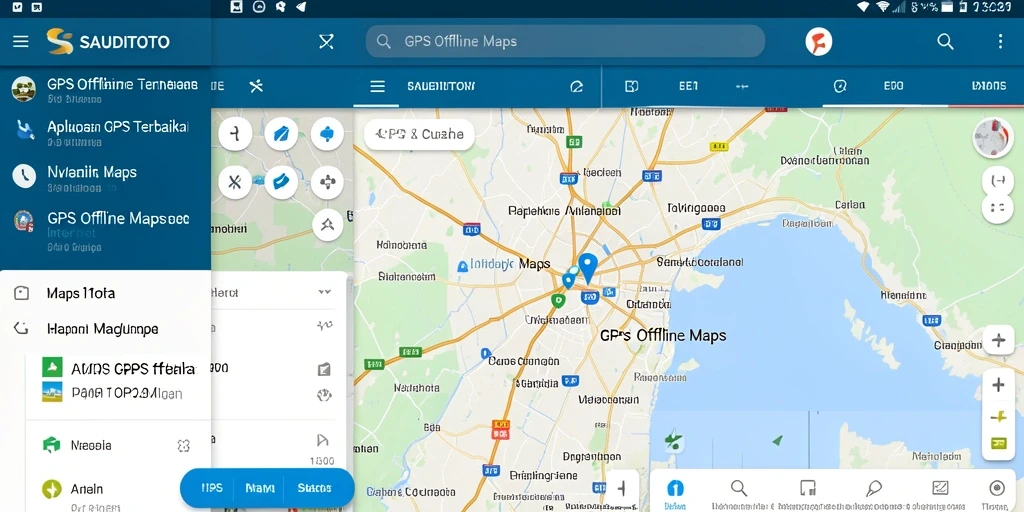The width and height of the screenshot is (1024, 512).
Task: Select the blue home tab in bottom navigation
Action: pyautogui.click(x=675, y=493)
